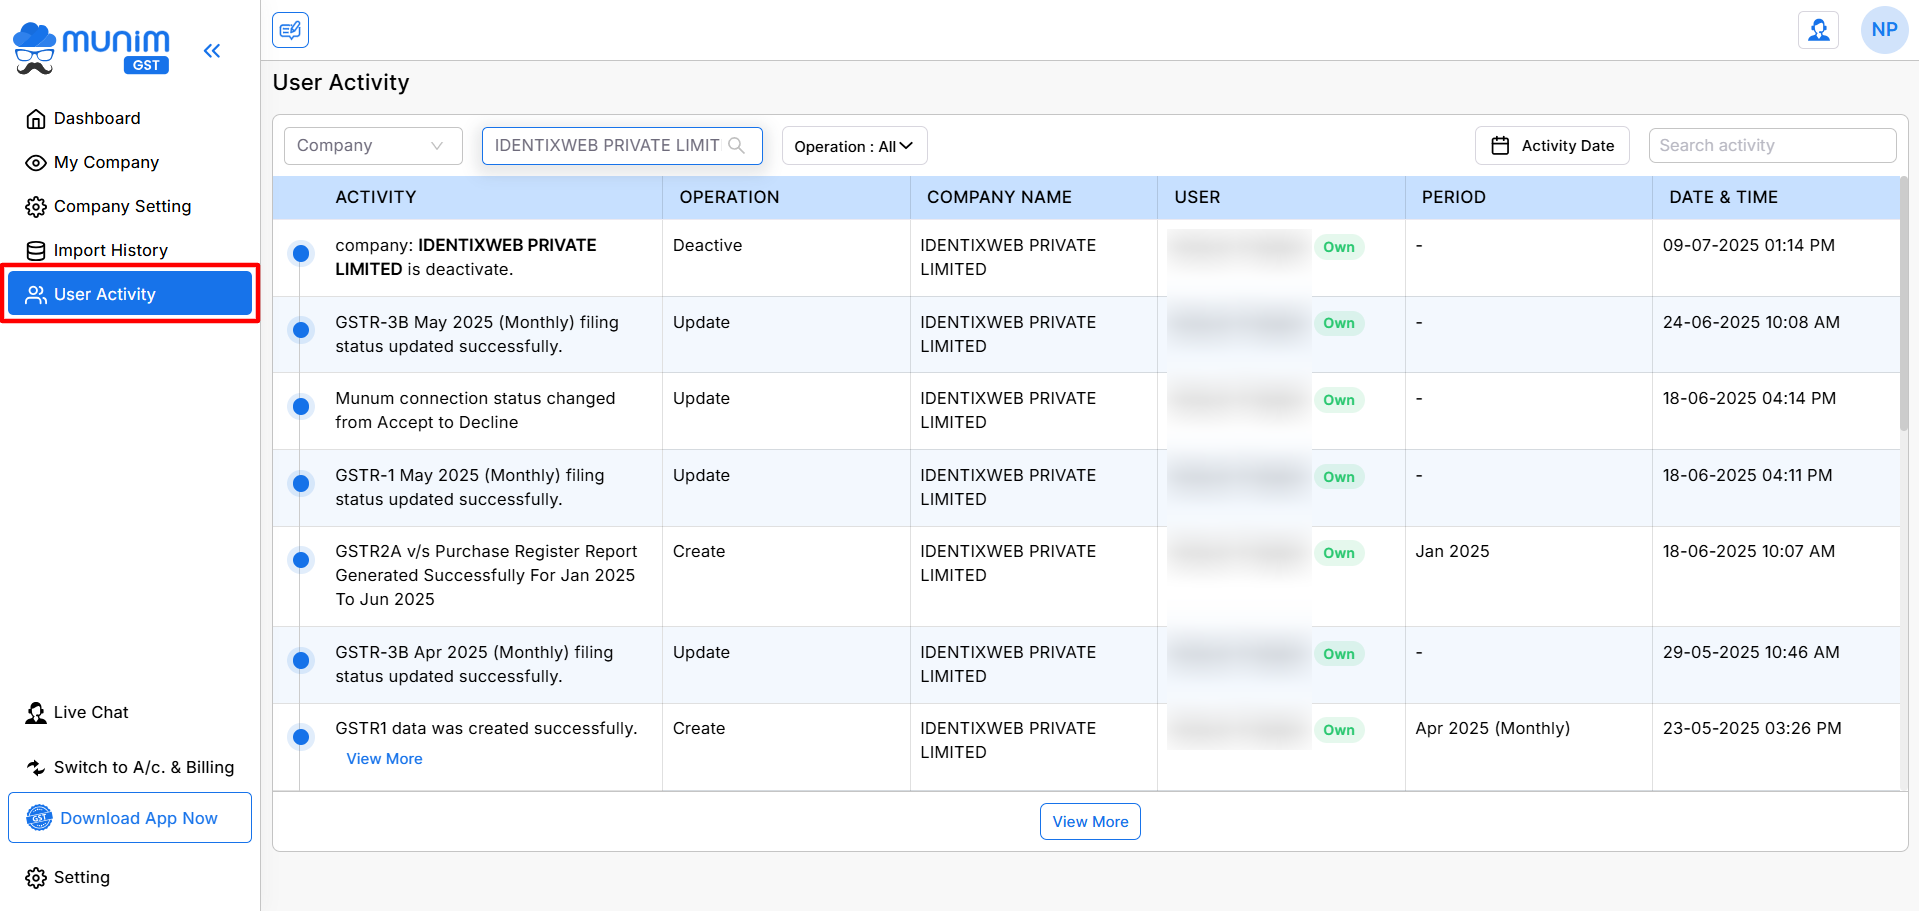Viewport: 1919px width, 911px height.
Task: Click the Munim GST logo
Action: tap(91, 49)
